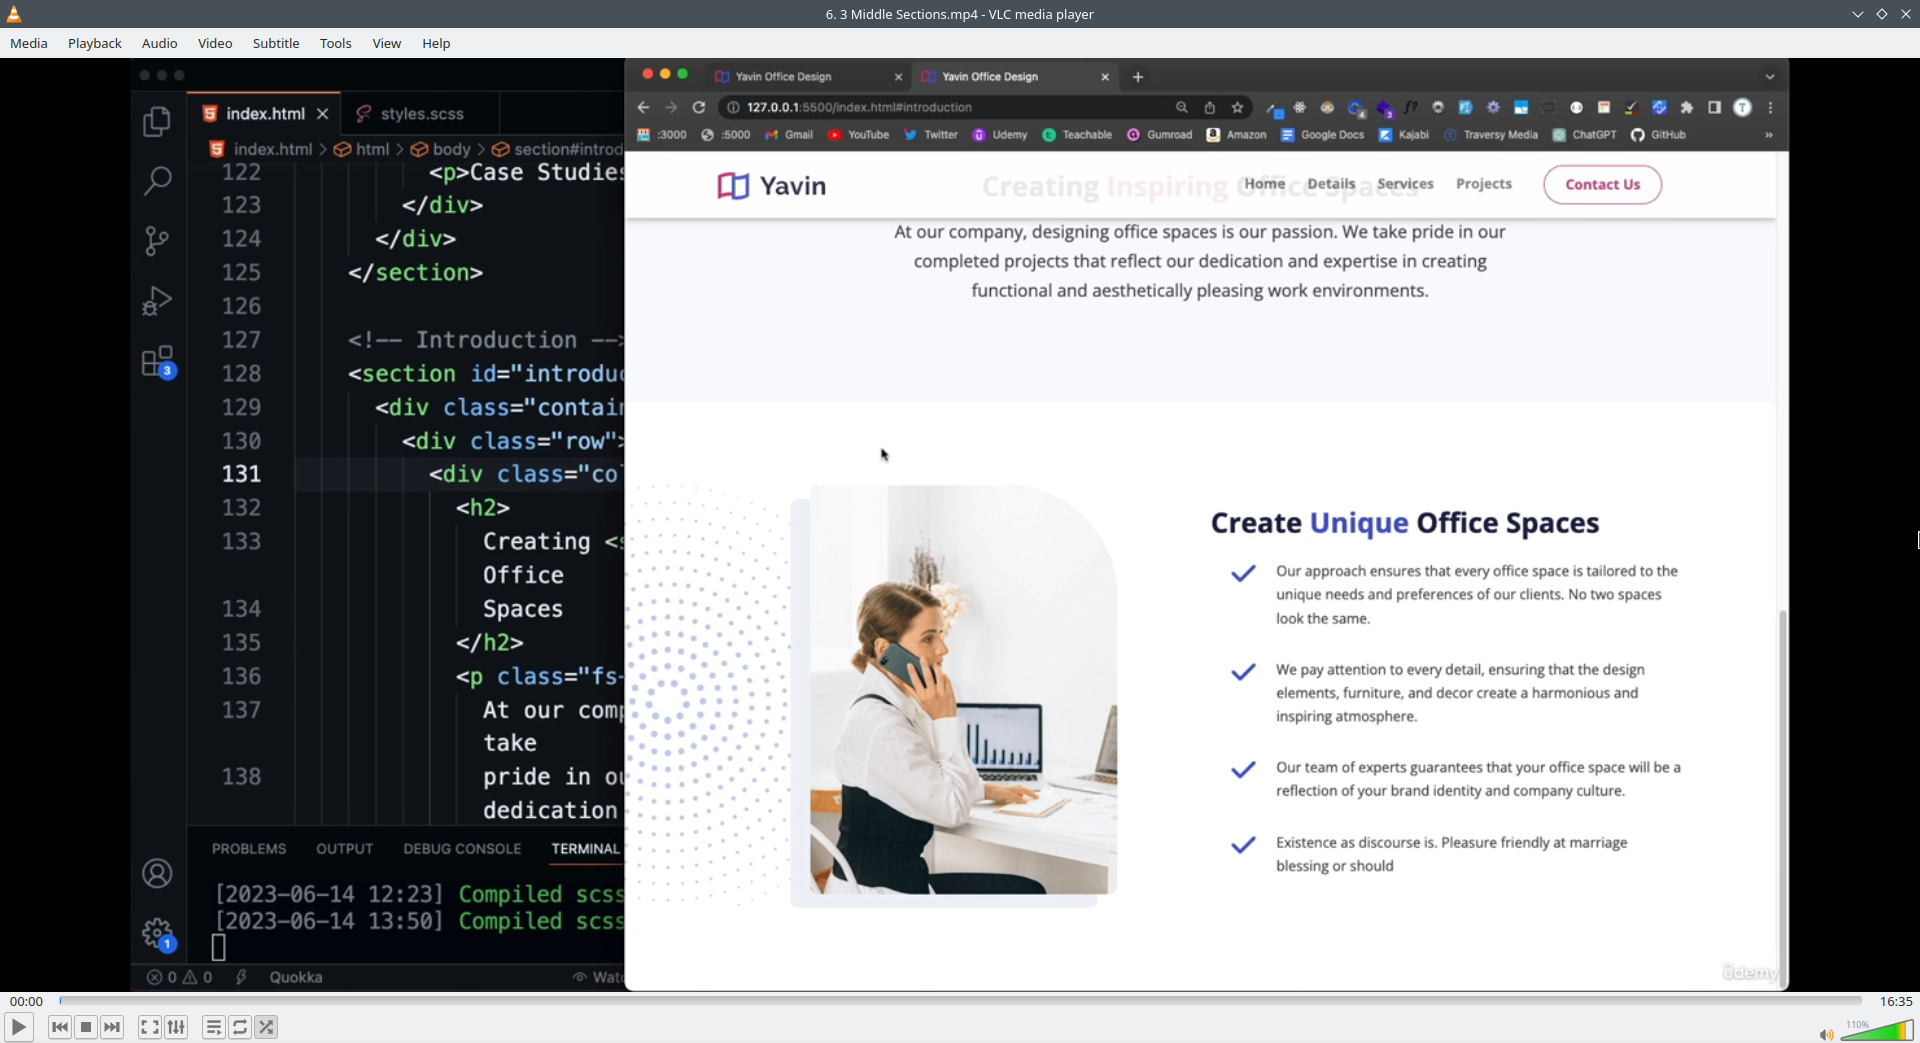Show the VLC playlist
This screenshot has width=1920, height=1043.
pyautogui.click(x=214, y=1027)
